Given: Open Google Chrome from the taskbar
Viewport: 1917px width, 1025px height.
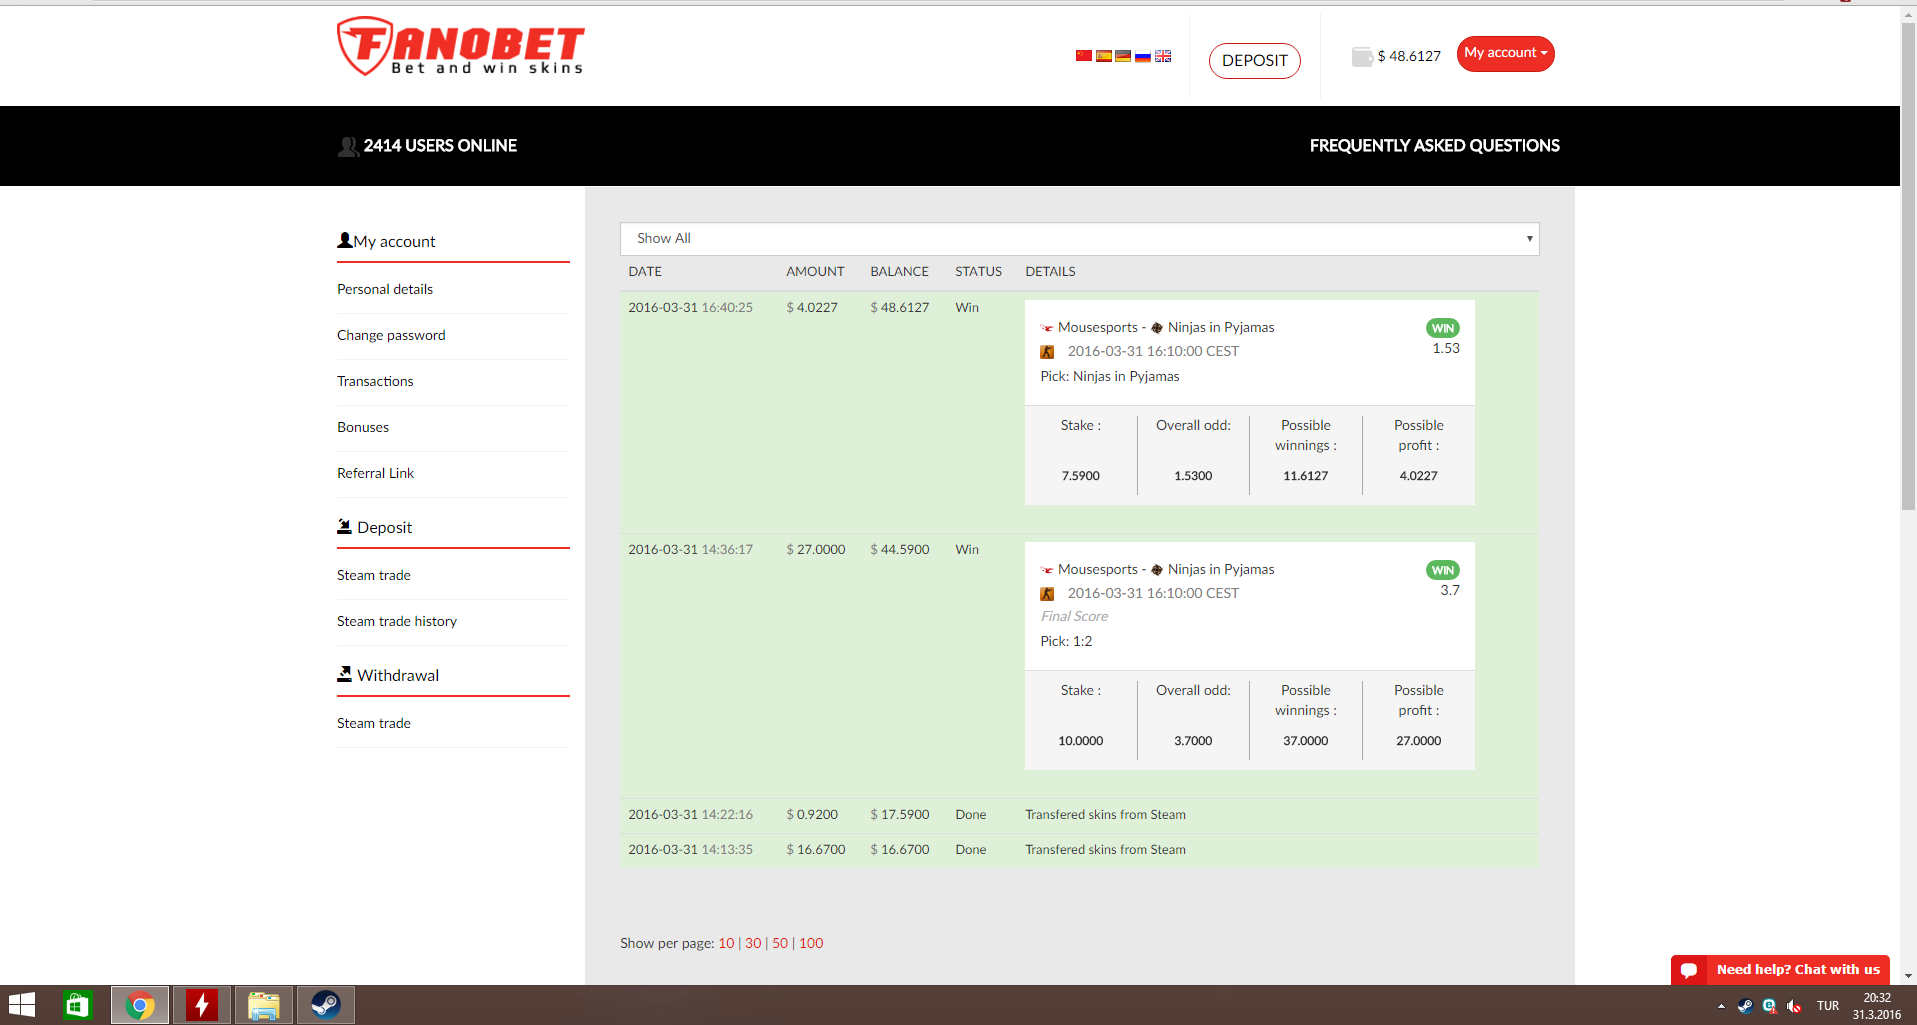Looking at the screenshot, I should (x=140, y=1005).
